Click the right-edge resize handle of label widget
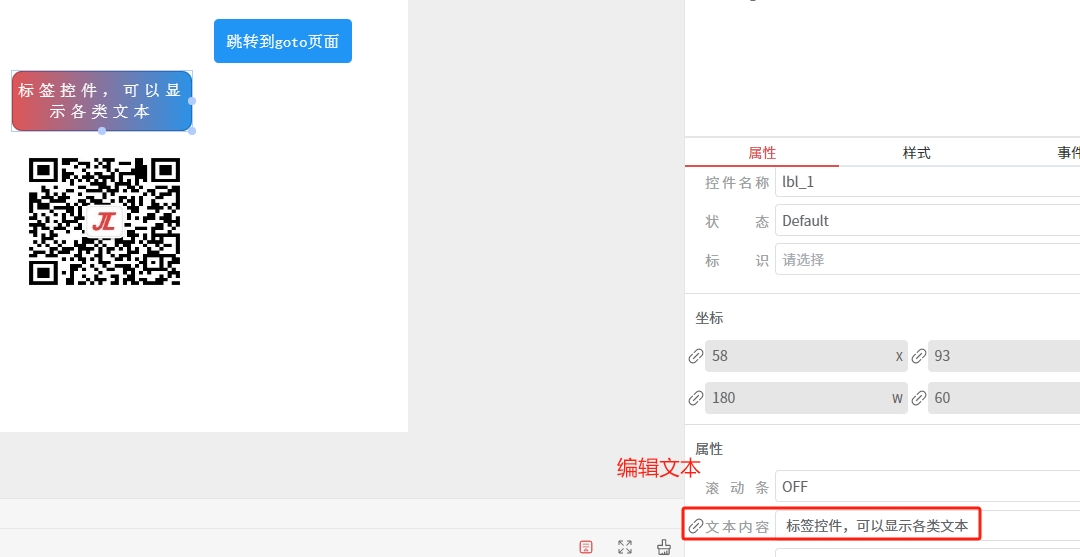 point(192,101)
